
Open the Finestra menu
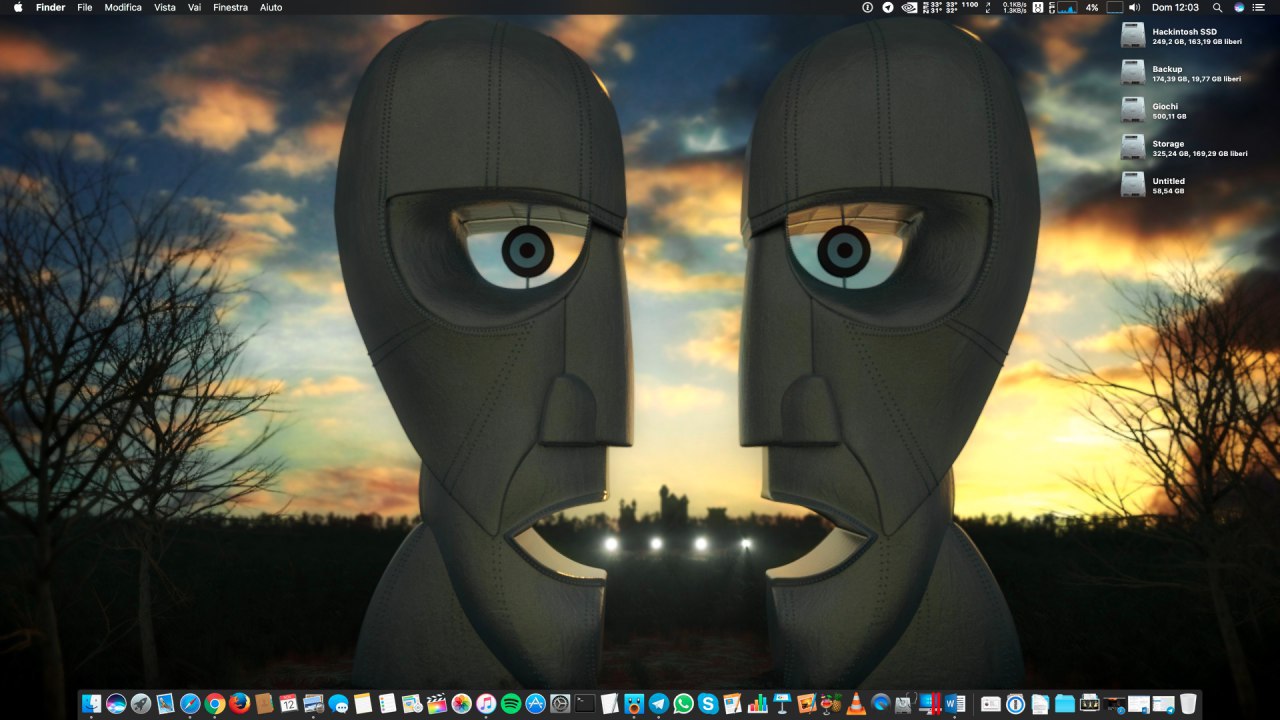(x=231, y=7)
